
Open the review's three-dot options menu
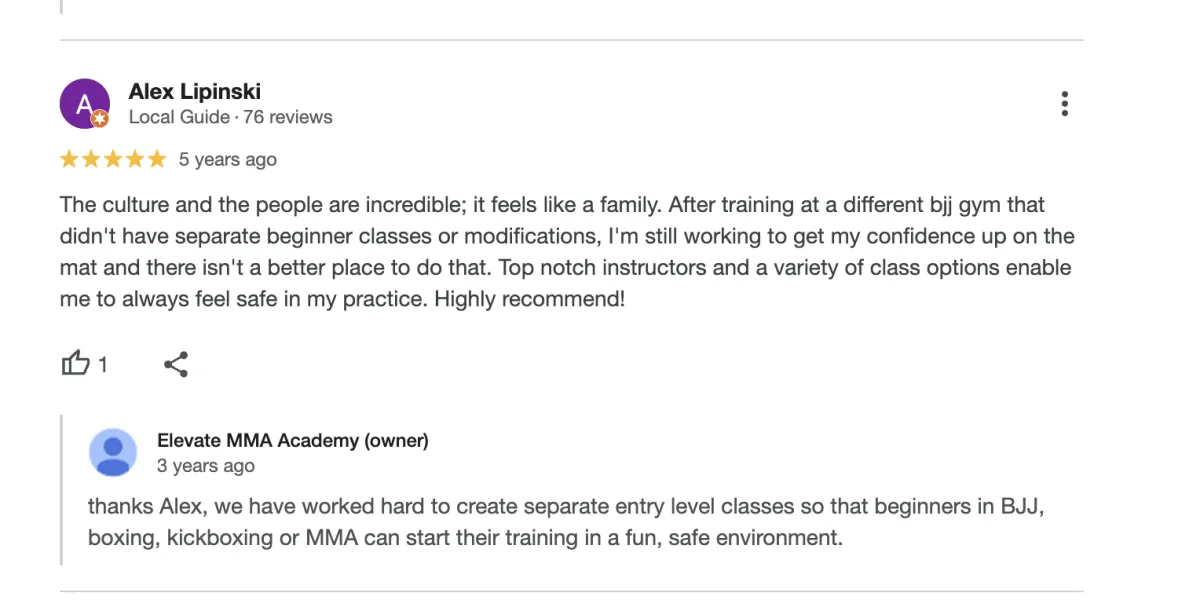(1065, 104)
